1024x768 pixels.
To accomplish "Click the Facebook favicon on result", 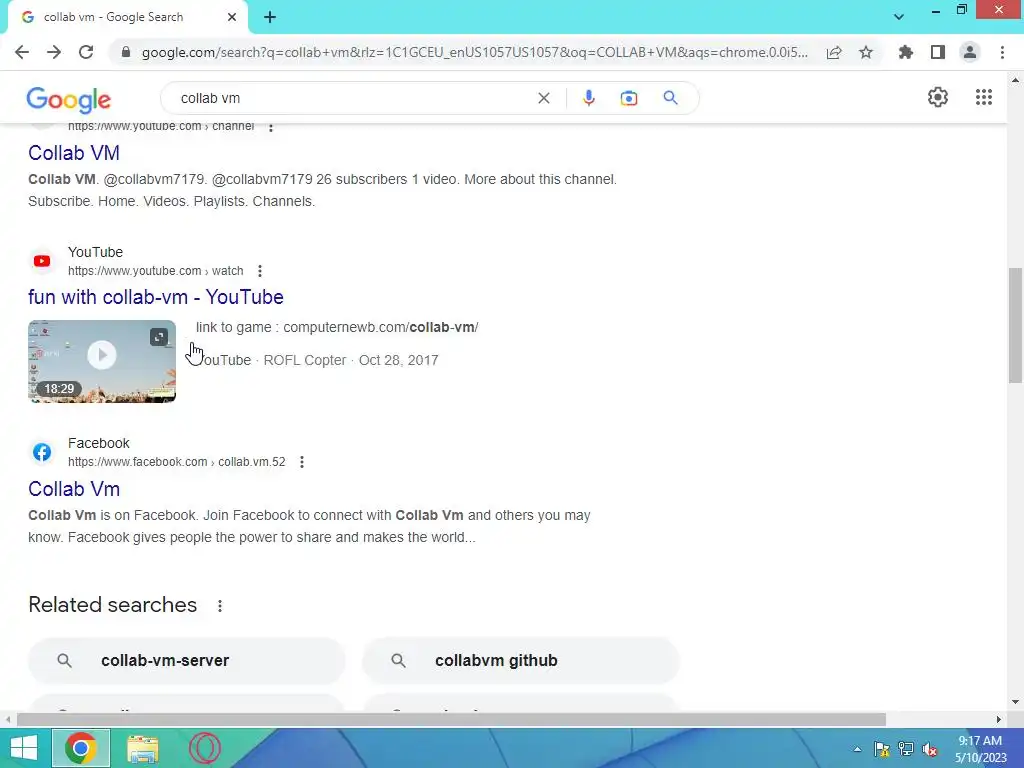I will (x=42, y=452).
